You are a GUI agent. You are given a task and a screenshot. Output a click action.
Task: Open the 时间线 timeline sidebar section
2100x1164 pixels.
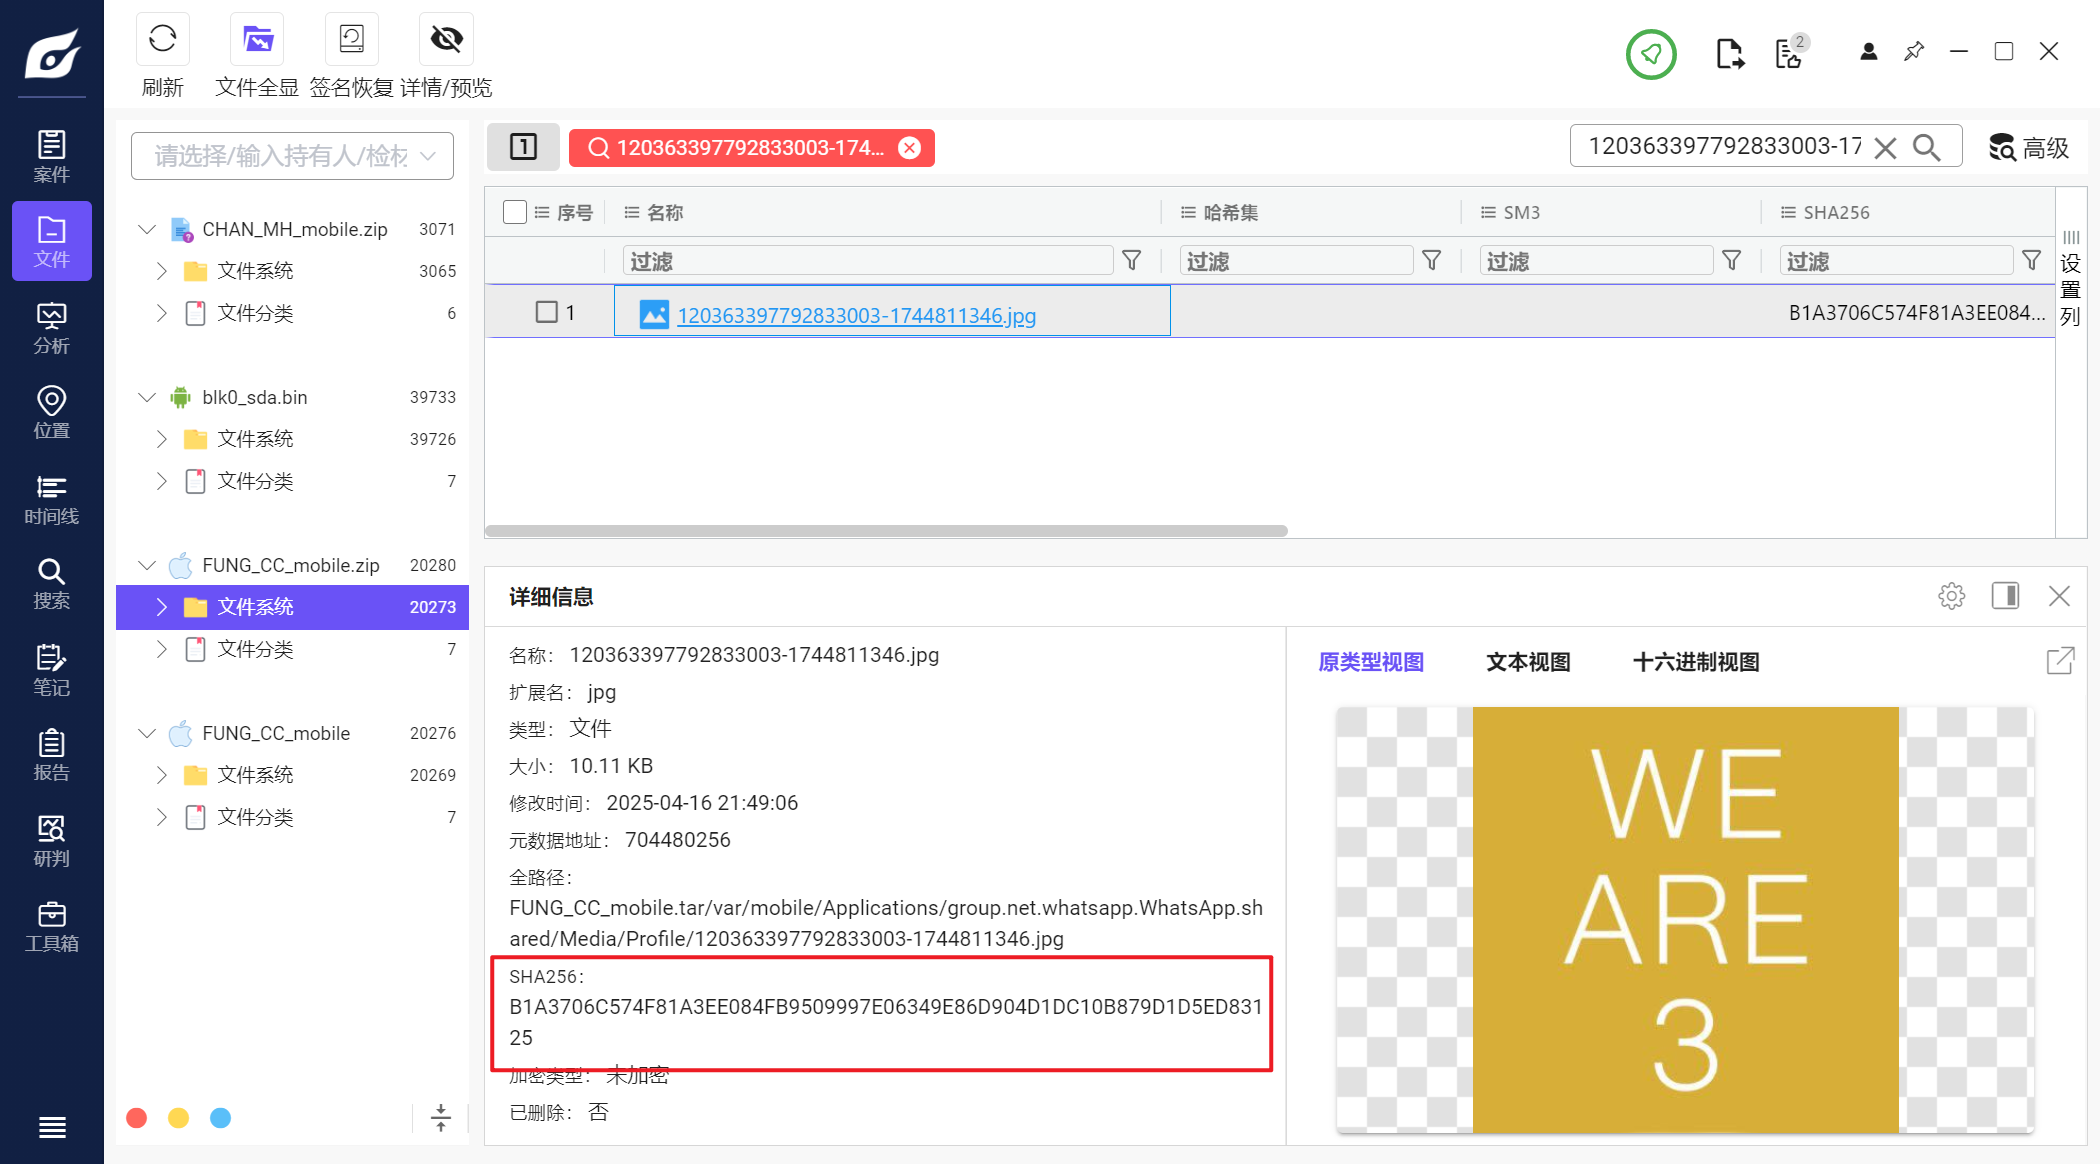[51, 499]
